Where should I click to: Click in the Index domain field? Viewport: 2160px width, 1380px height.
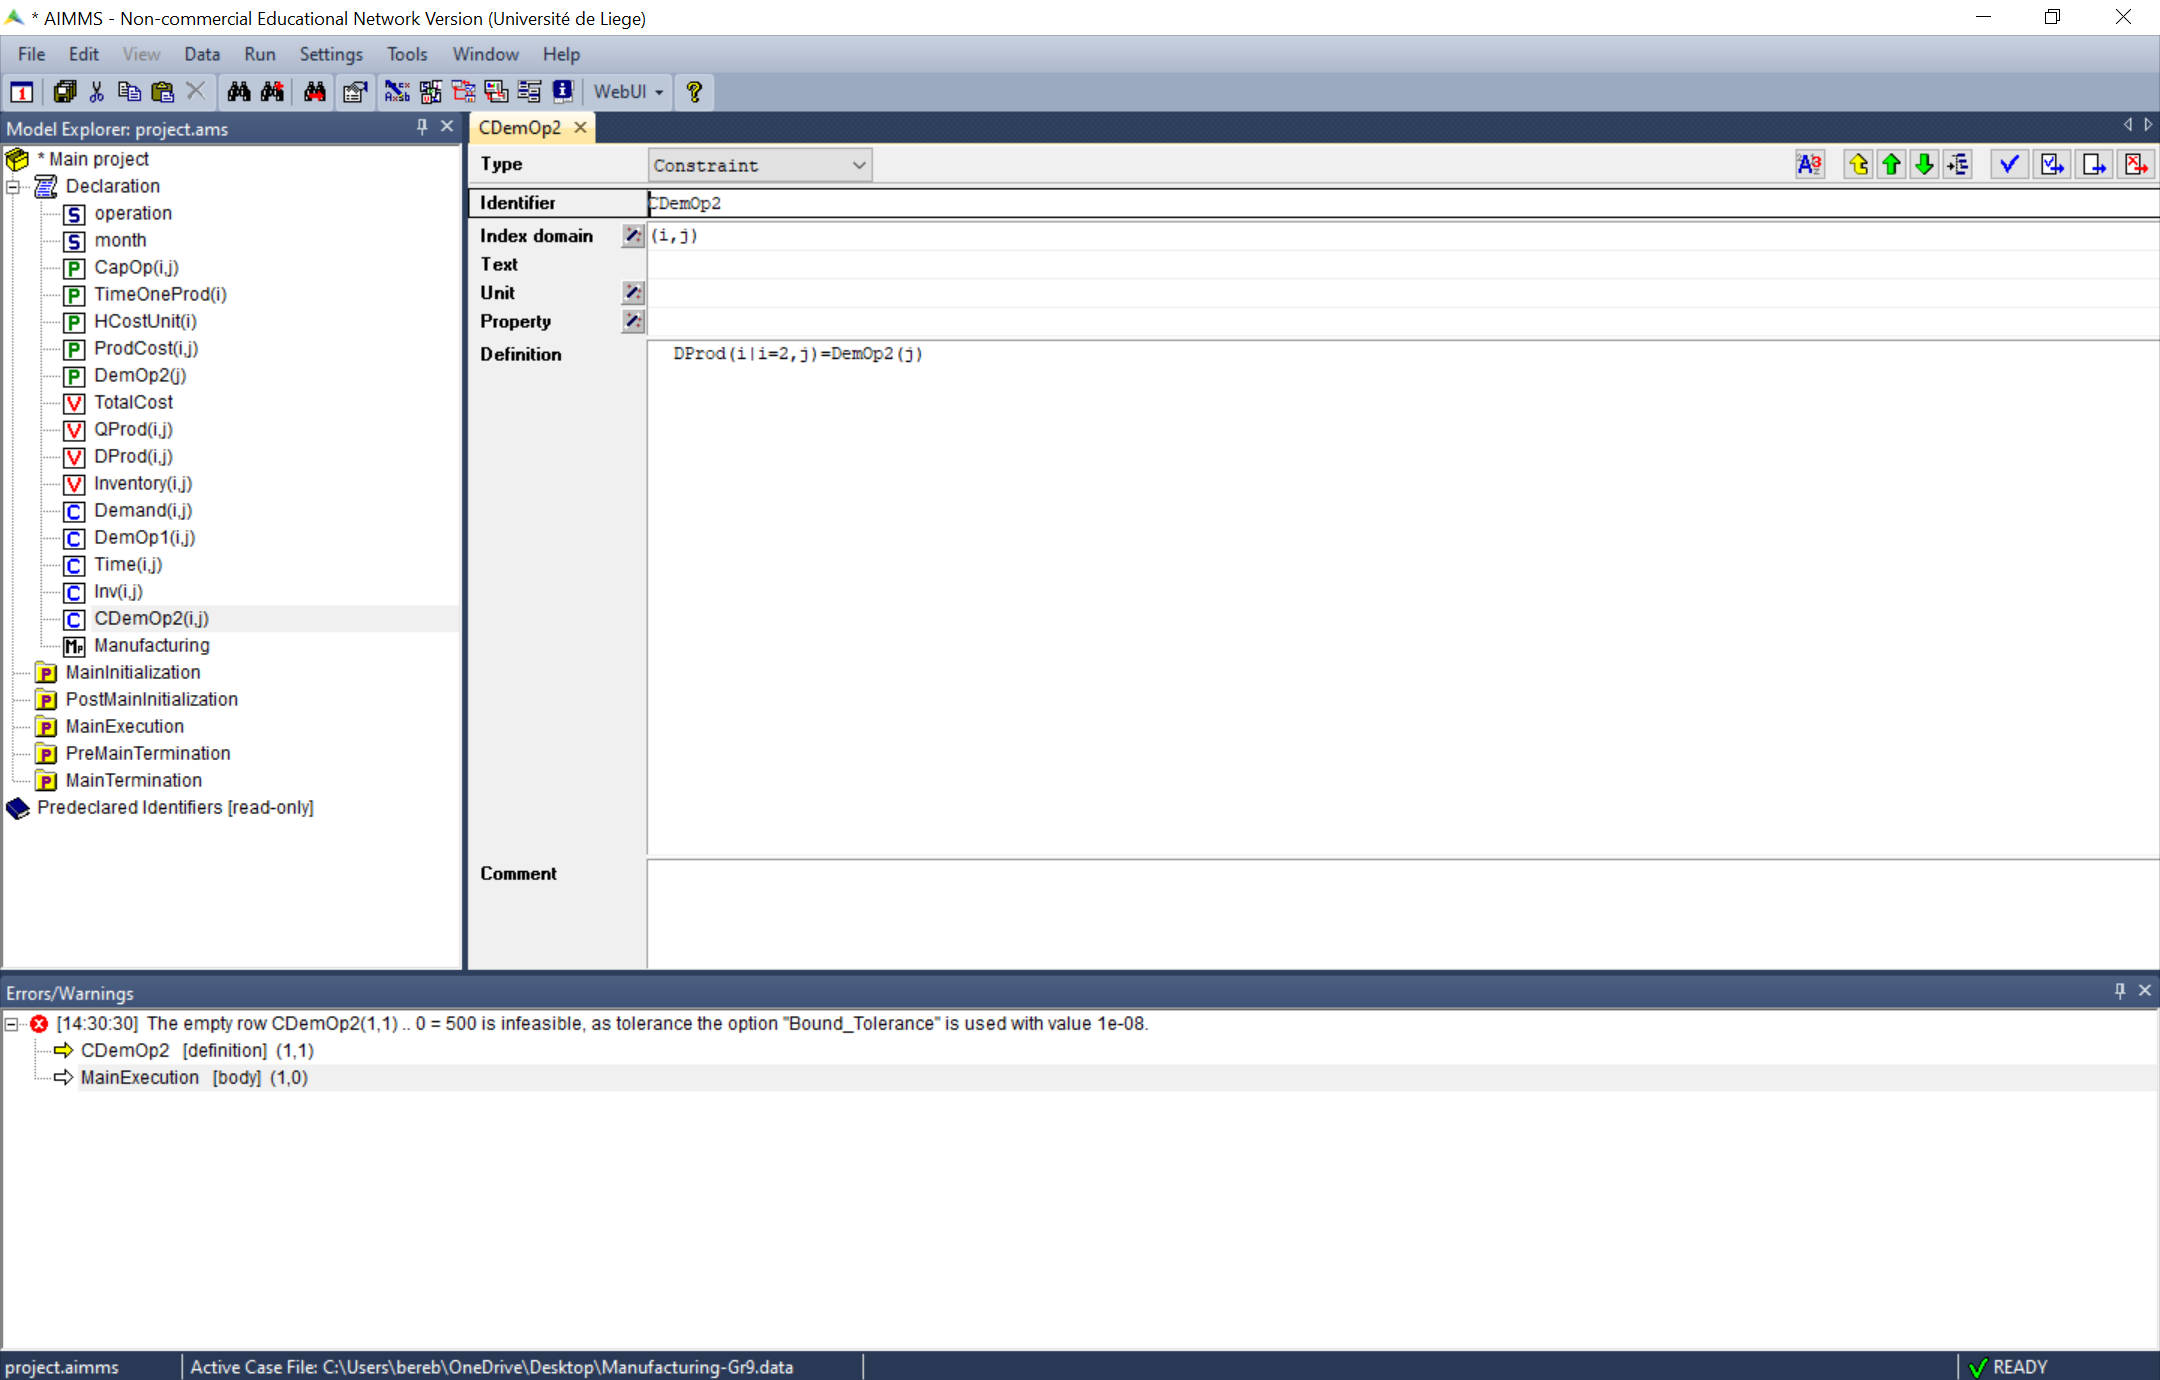(x=1403, y=236)
